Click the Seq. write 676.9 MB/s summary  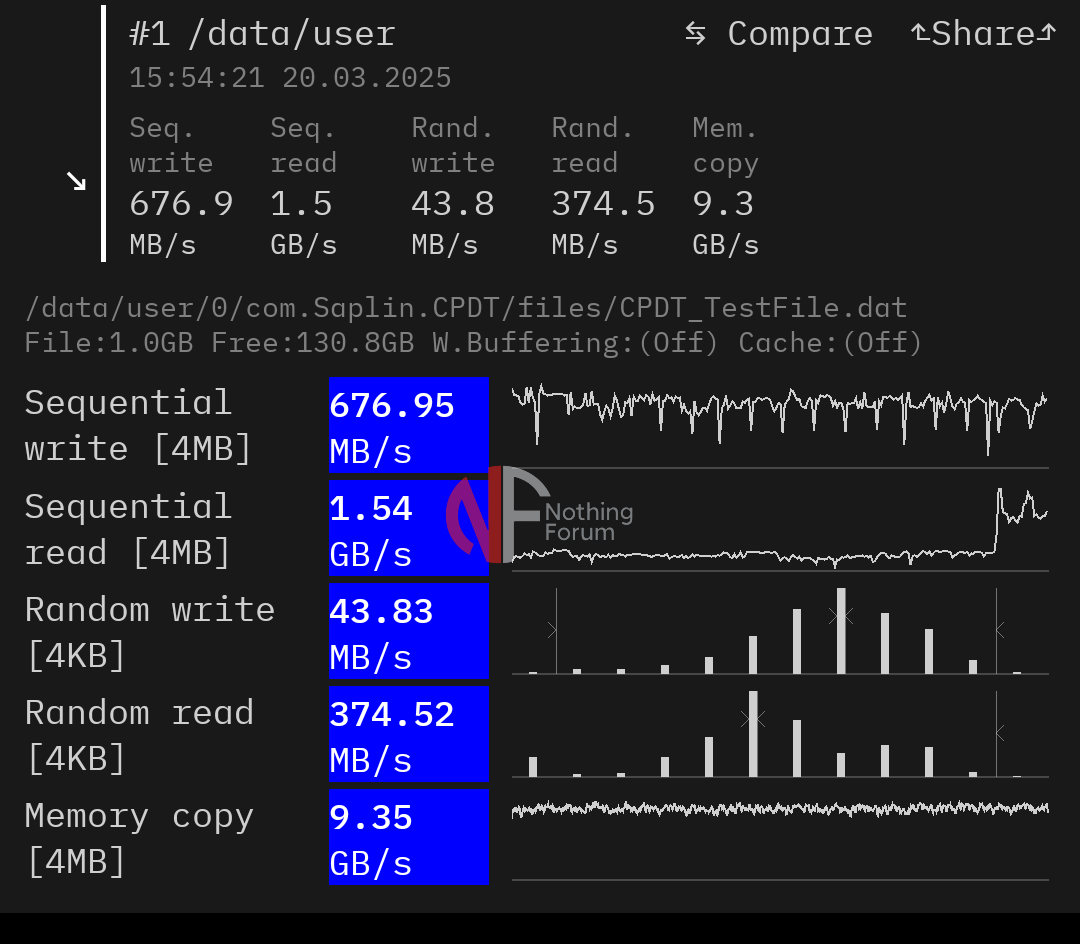point(181,186)
